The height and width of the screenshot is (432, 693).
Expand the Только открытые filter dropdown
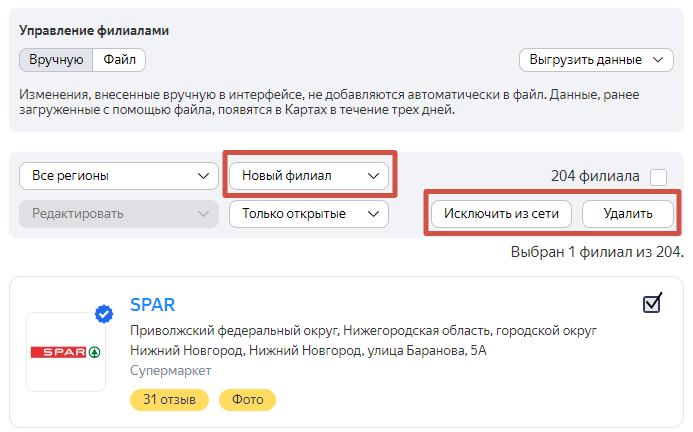tap(308, 213)
